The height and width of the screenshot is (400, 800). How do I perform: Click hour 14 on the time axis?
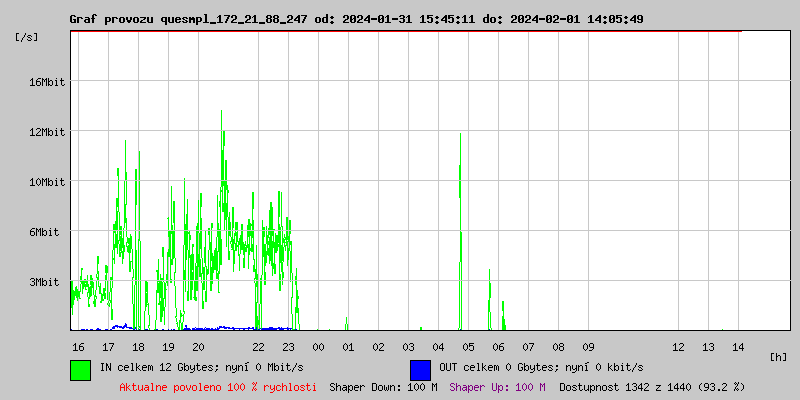click(x=738, y=346)
